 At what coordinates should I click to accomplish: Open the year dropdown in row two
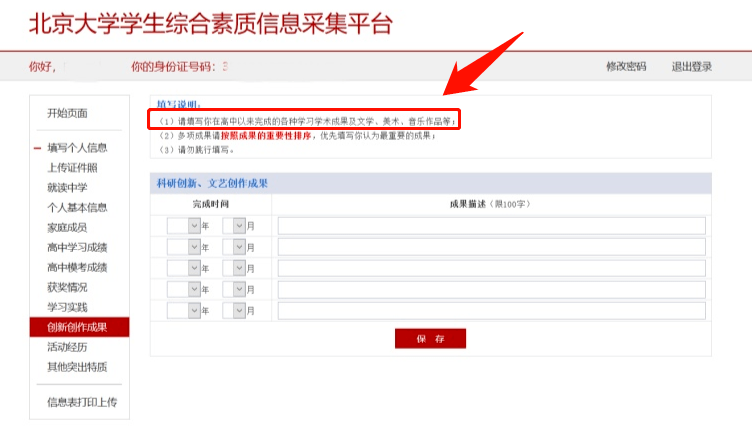pos(184,247)
